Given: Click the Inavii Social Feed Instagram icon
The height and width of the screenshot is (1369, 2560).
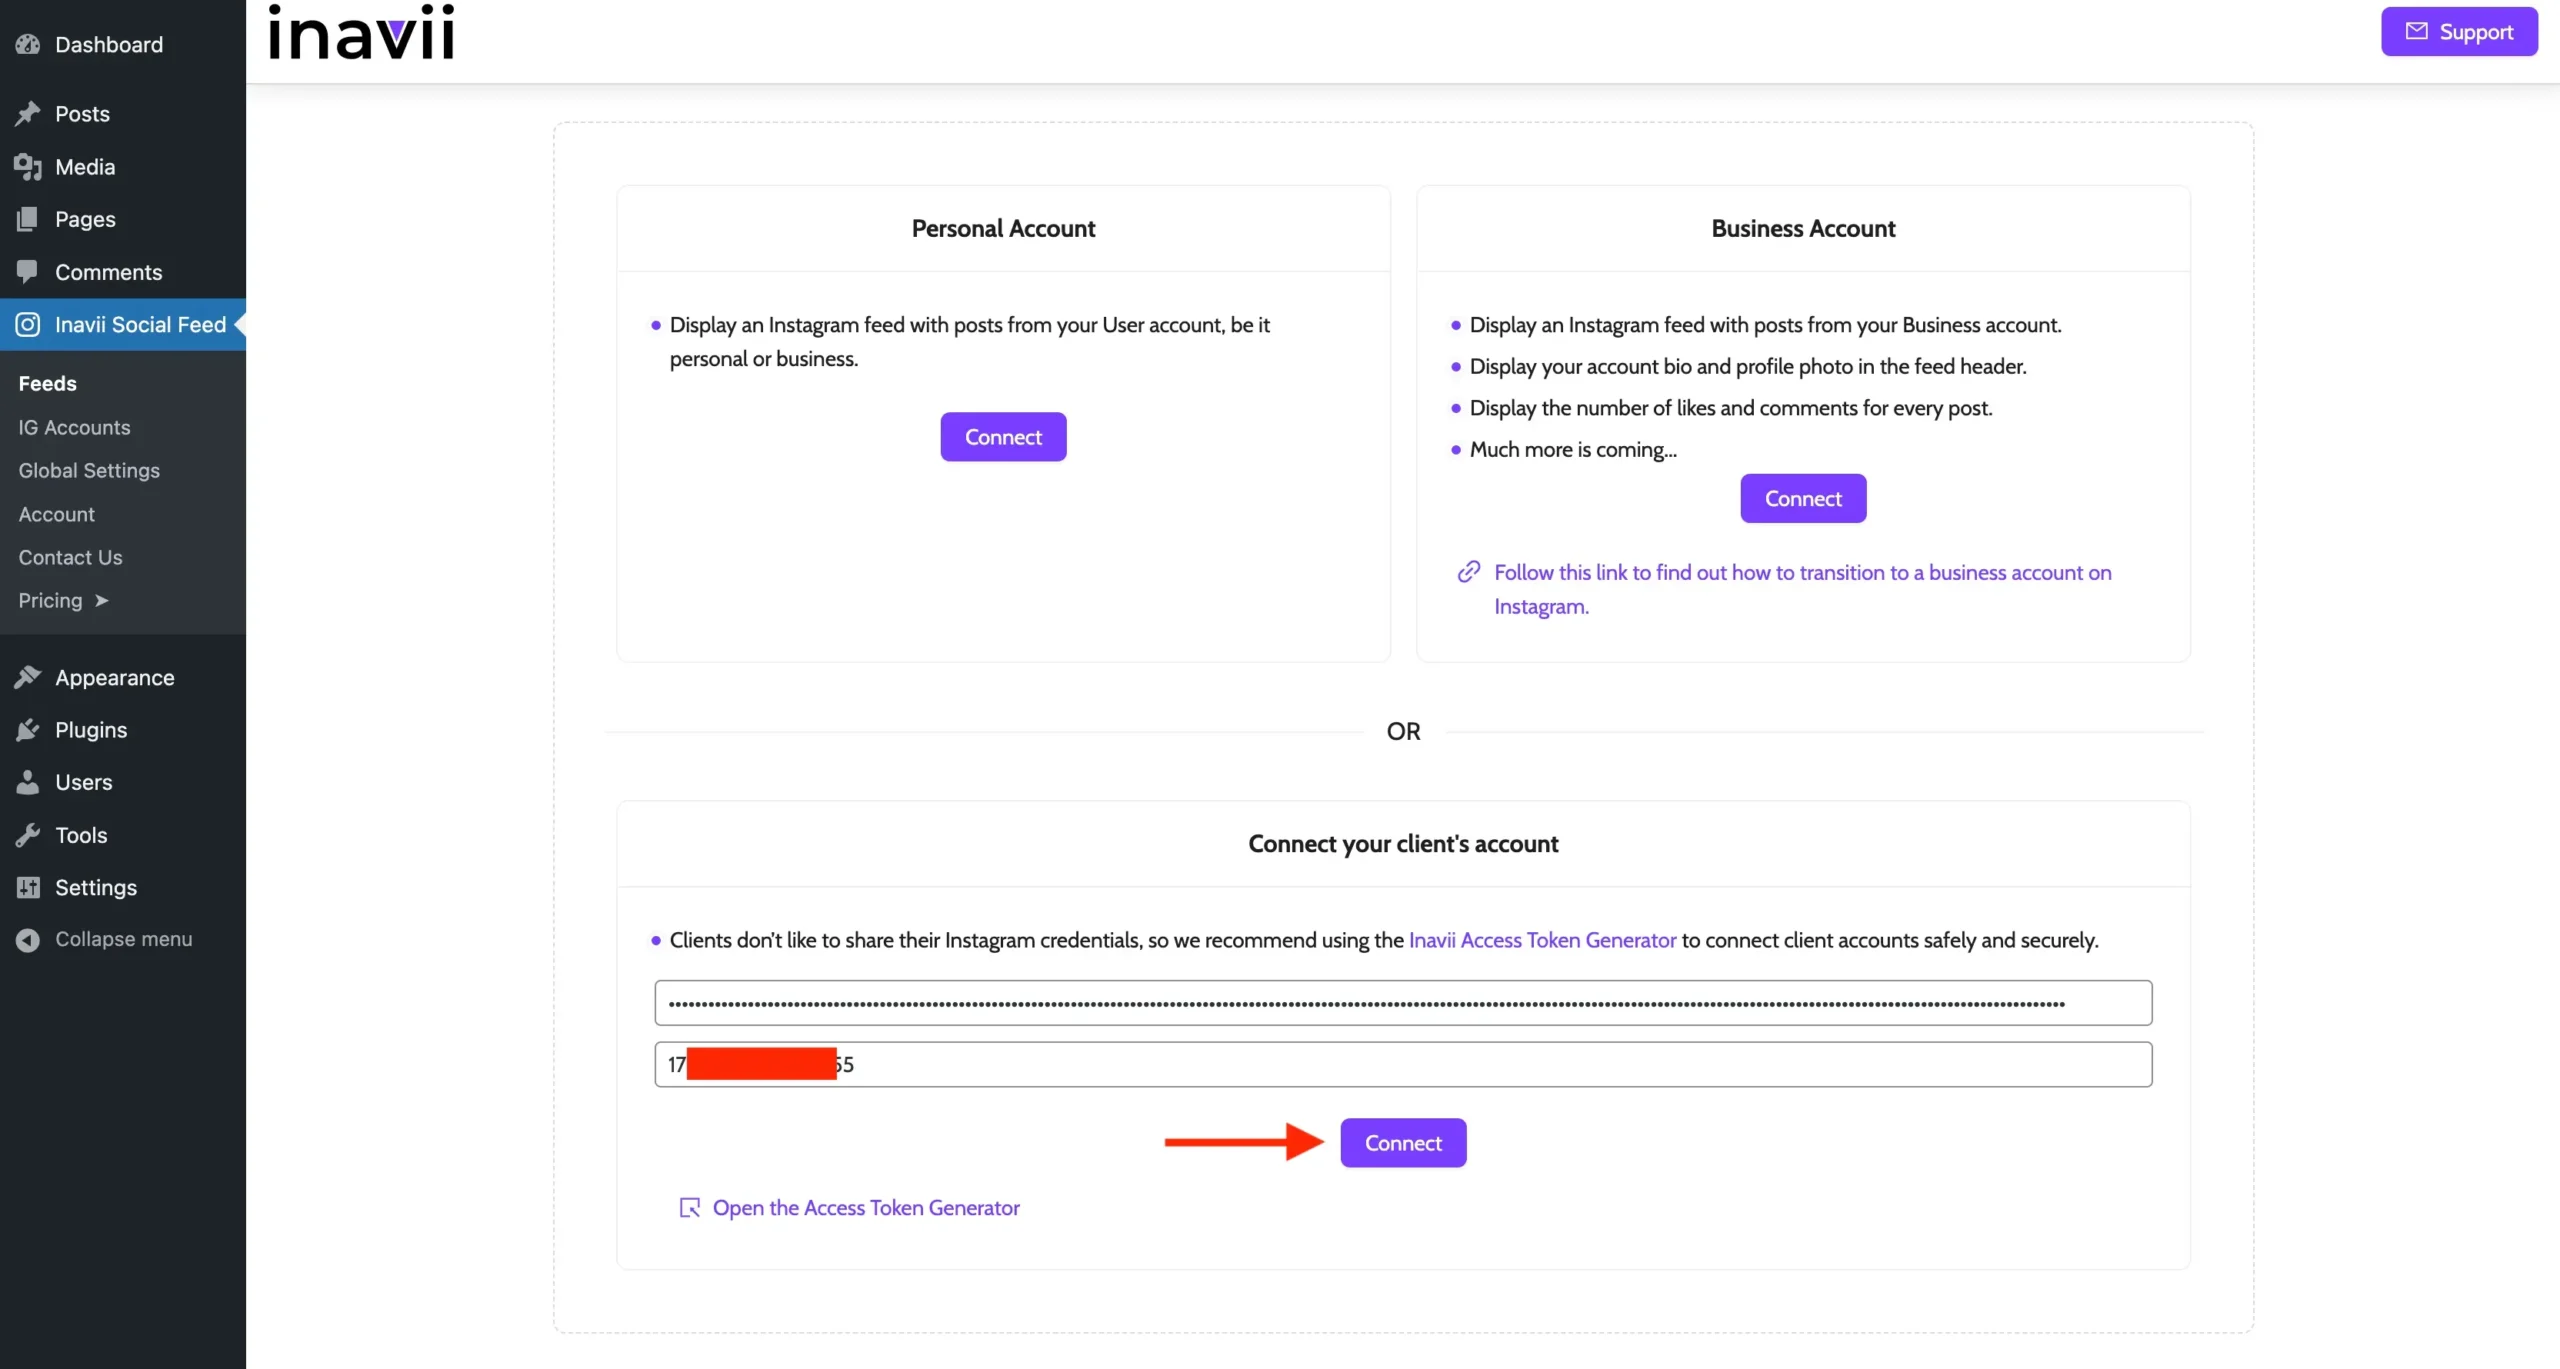Looking at the screenshot, I should click(x=28, y=325).
